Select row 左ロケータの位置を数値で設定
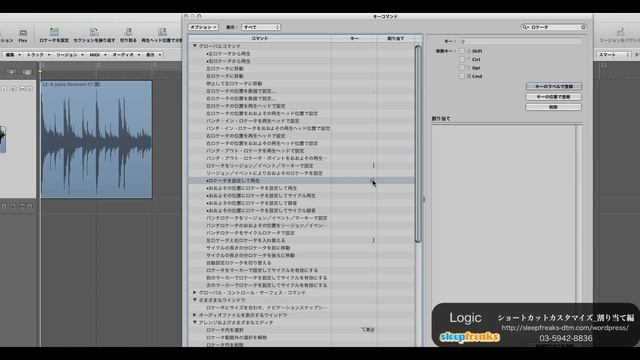The image size is (640, 360). pos(301,91)
